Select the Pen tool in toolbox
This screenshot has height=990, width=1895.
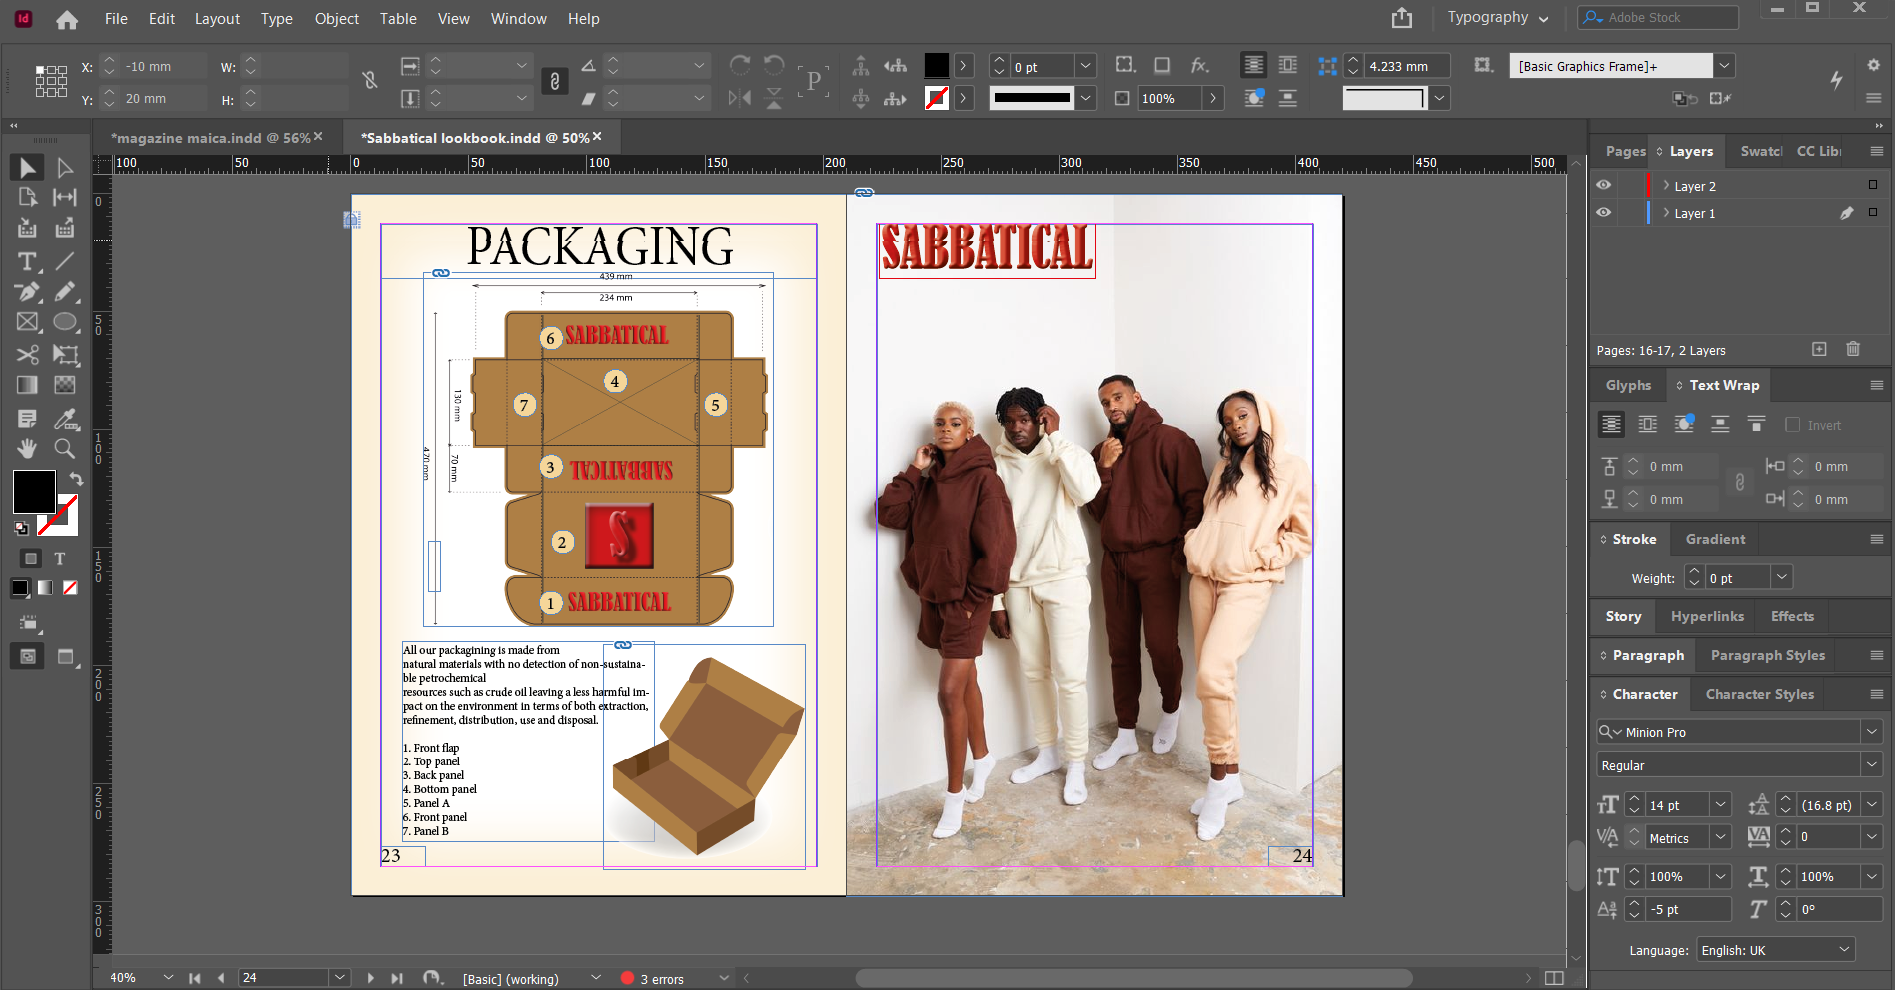point(27,292)
